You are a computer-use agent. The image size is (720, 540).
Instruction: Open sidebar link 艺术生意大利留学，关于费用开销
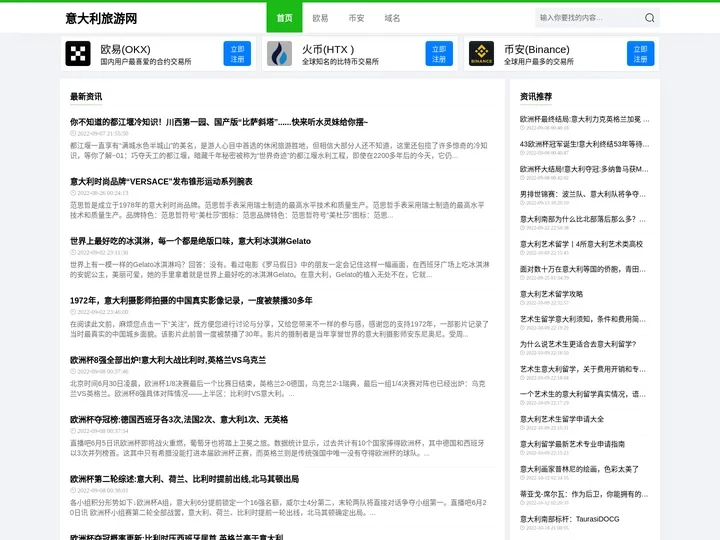pyautogui.click(x=583, y=369)
